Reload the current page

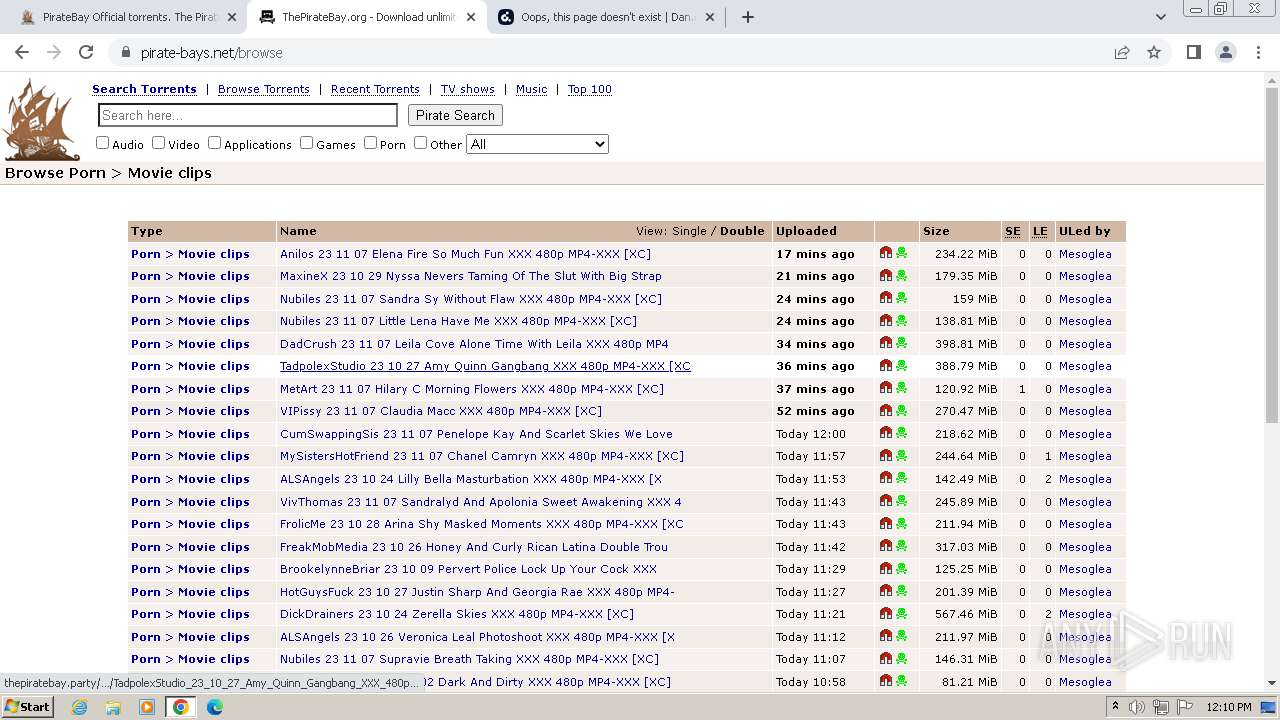tap(86, 53)
